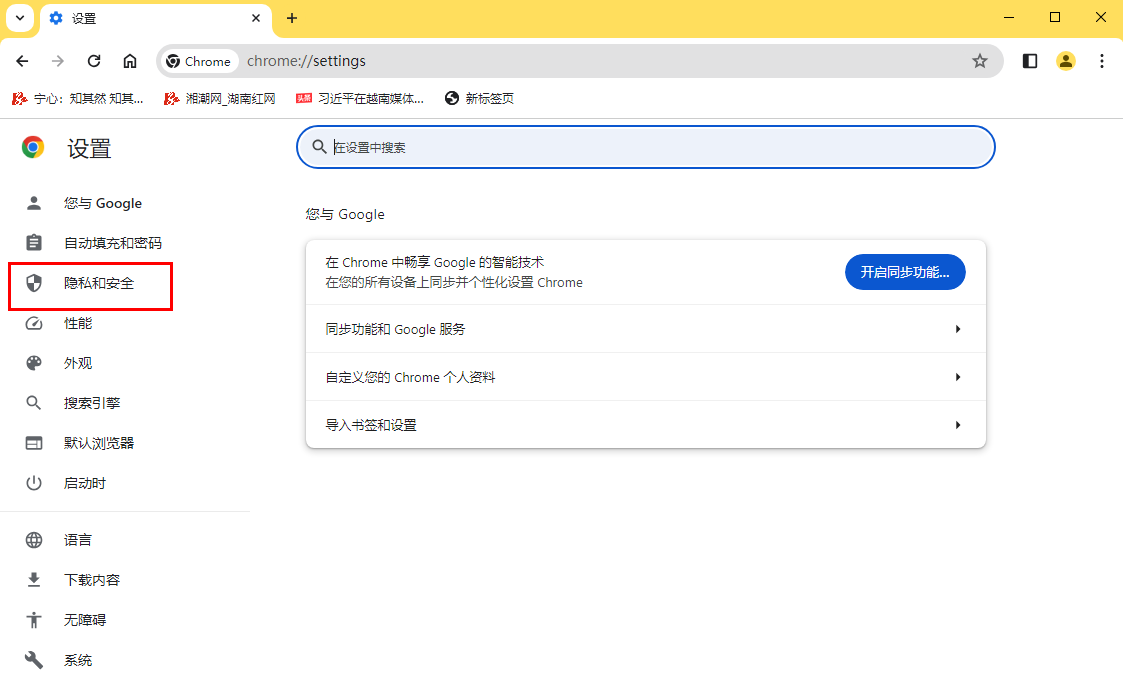Go back with the browser back arrow

click(x=22, y=61)
